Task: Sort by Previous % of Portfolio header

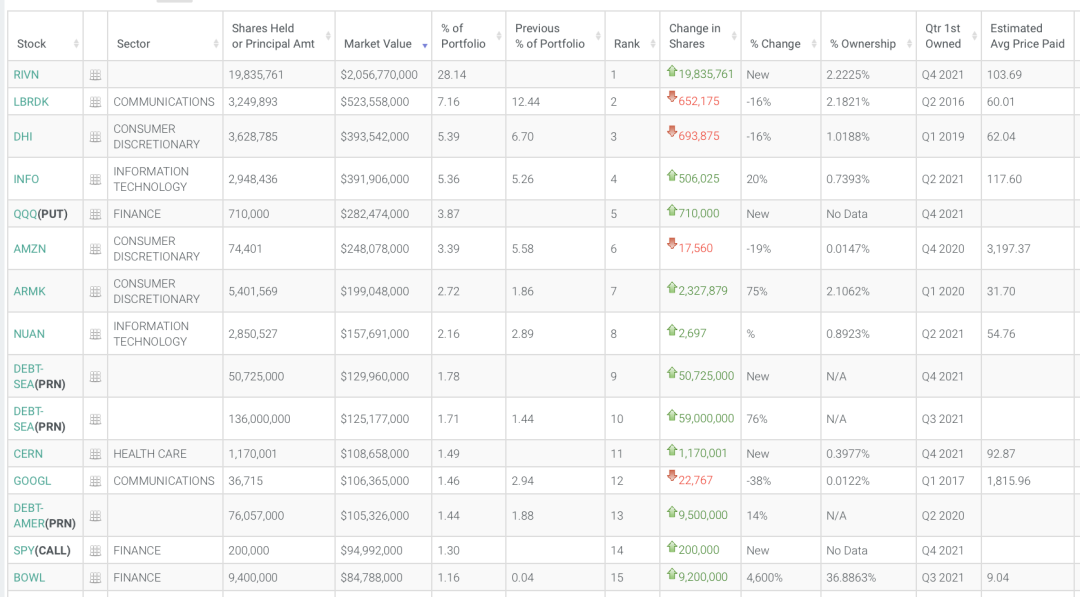Action: pos(555,36)
